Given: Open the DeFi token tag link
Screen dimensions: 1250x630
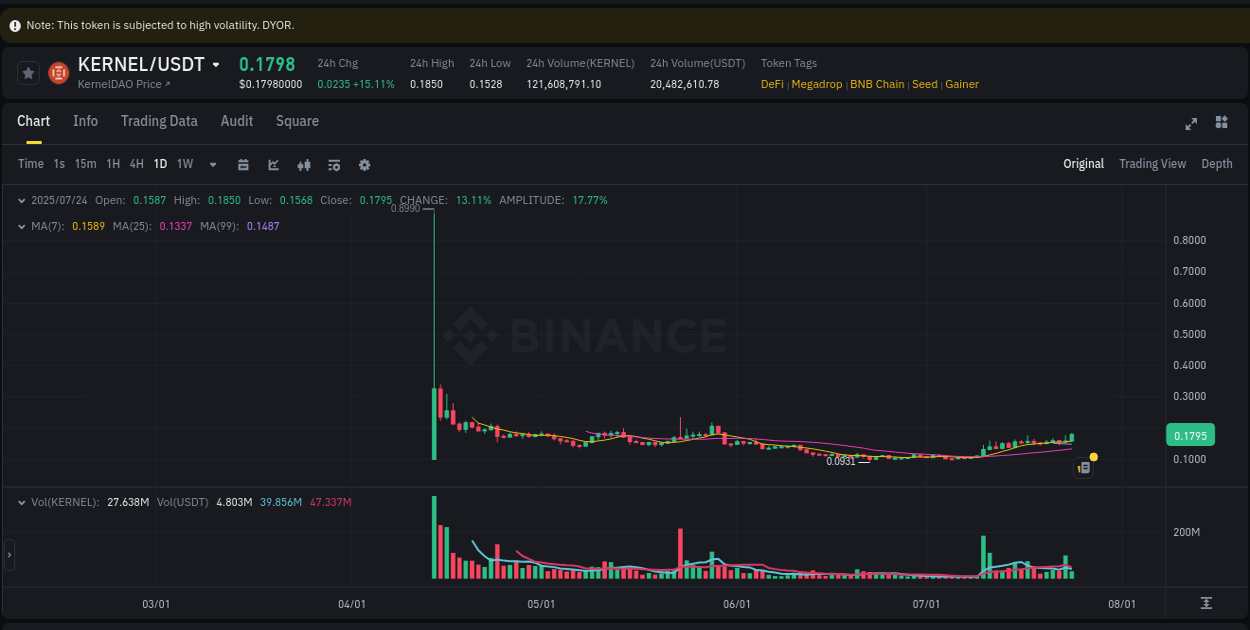Looking at the screenshot, I should click(771, 84).
